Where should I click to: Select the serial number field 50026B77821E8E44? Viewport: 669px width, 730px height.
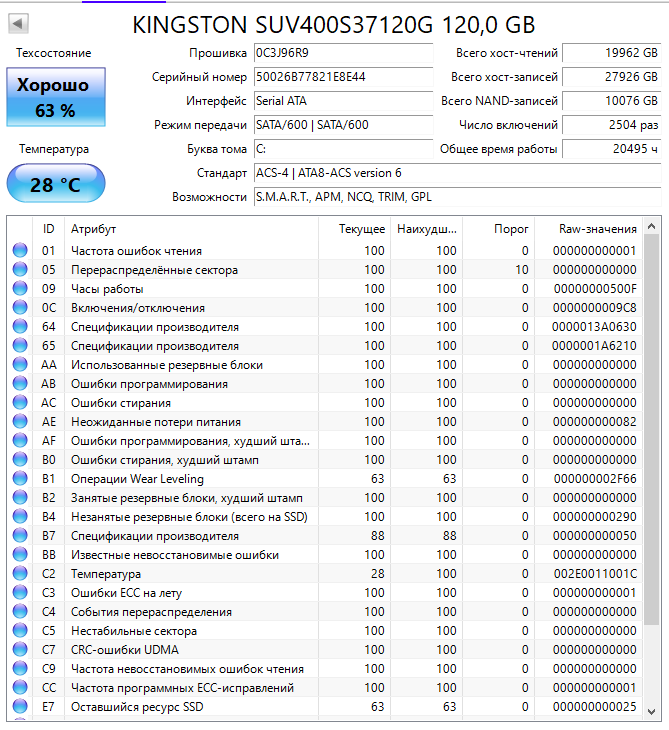click(x=344, y=77)
